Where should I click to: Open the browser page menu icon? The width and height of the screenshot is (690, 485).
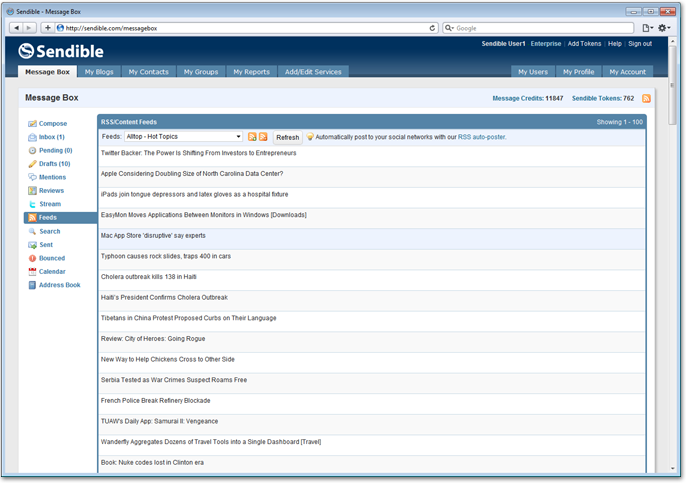pos(647,28)
